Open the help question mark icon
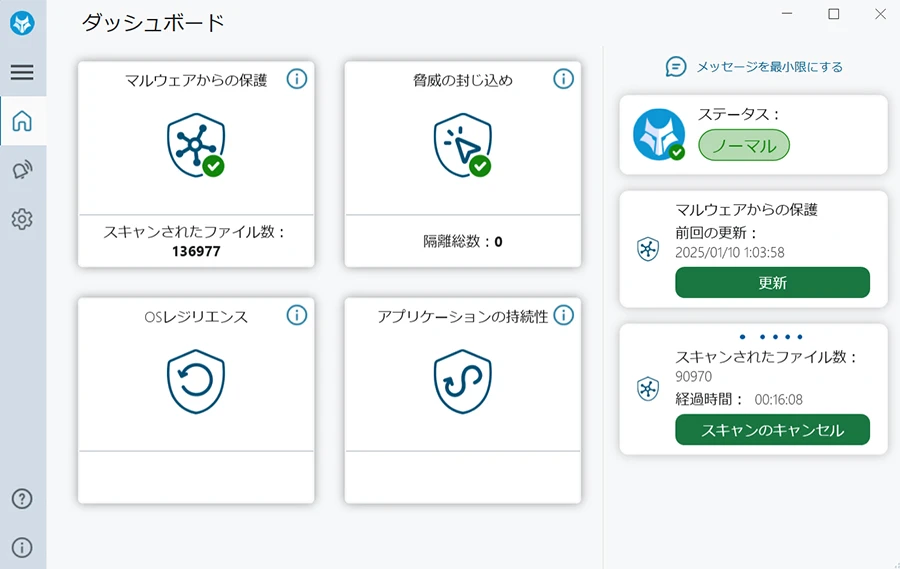This screenshot has width=900, height=569. coord(22,499)
